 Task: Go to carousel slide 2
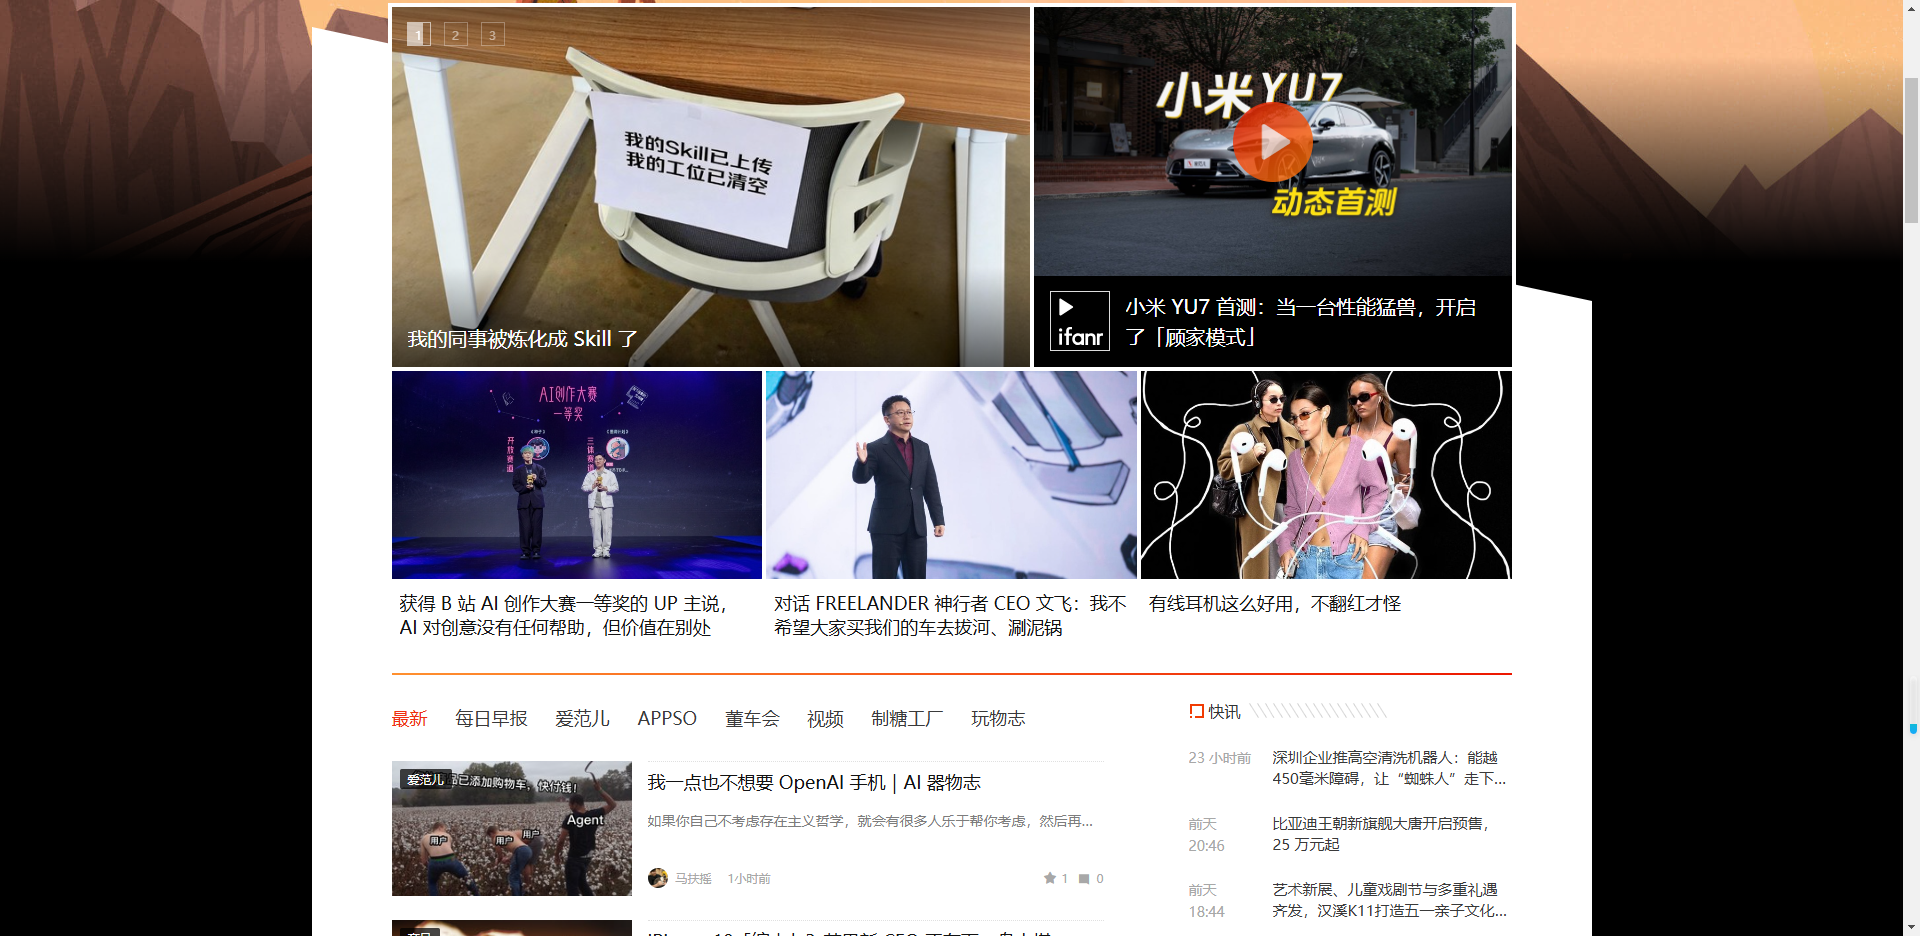coord(456,34)
